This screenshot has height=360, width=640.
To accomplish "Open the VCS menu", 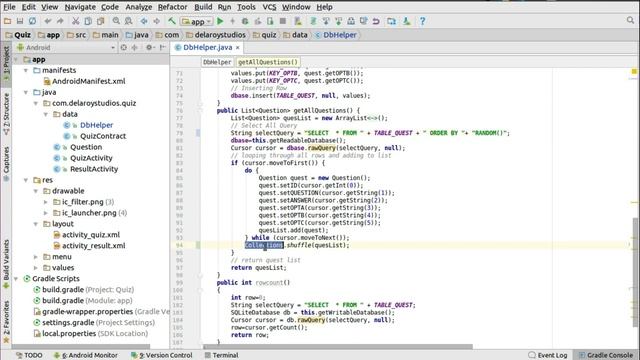I will pyautogui.click(x=269, y=7).
